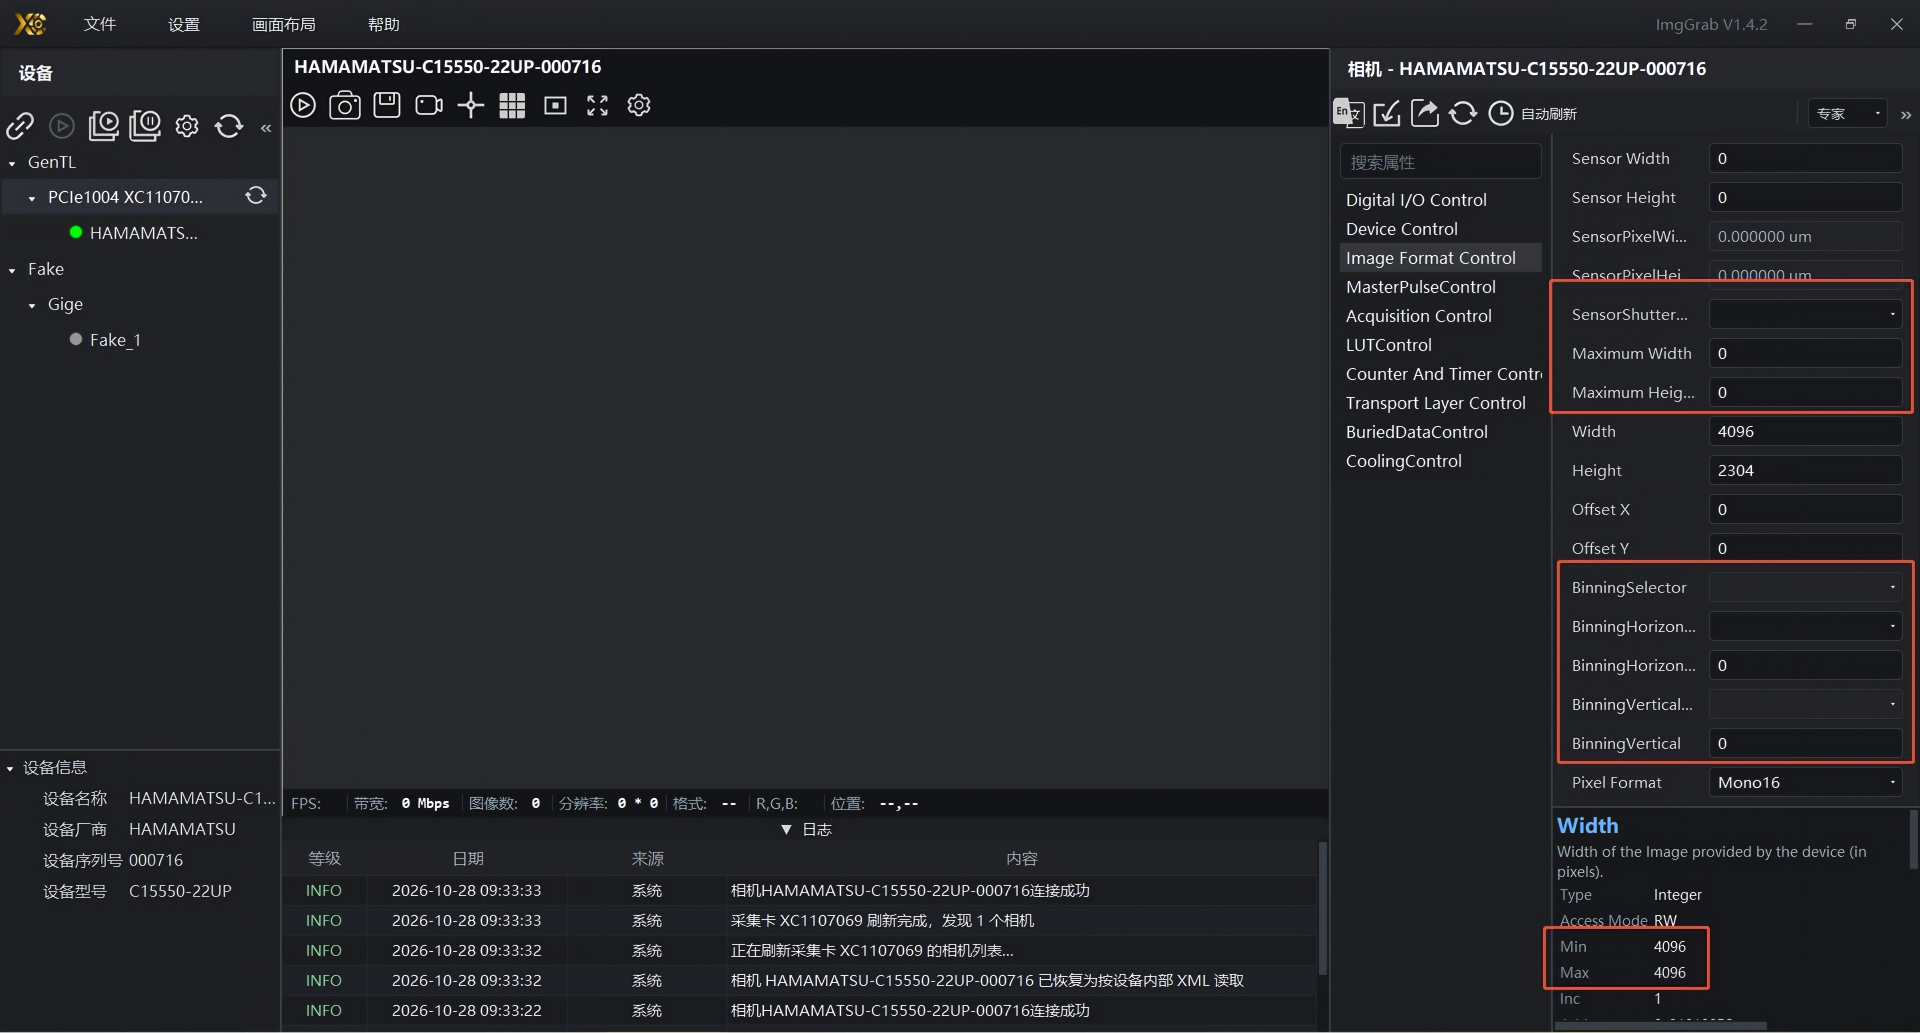The width and height of the screenshot is (1920, 1033).
Task: Click the 搜索属性 search field
Action: (1440, 162)
